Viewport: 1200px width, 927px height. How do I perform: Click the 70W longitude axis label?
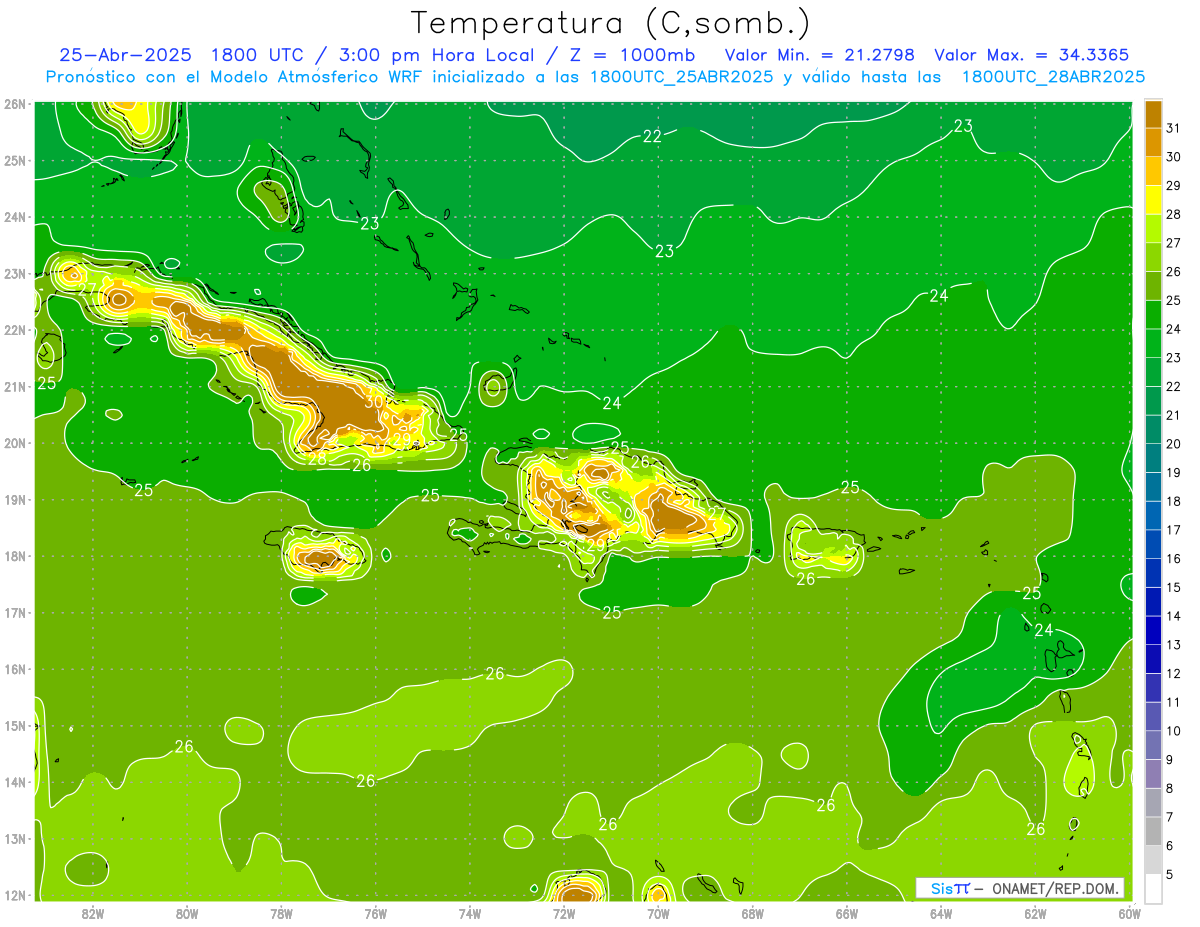658,913
